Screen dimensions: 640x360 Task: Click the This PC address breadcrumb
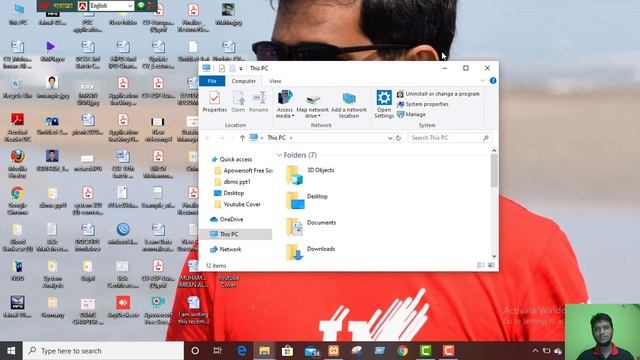click(276, 138)
